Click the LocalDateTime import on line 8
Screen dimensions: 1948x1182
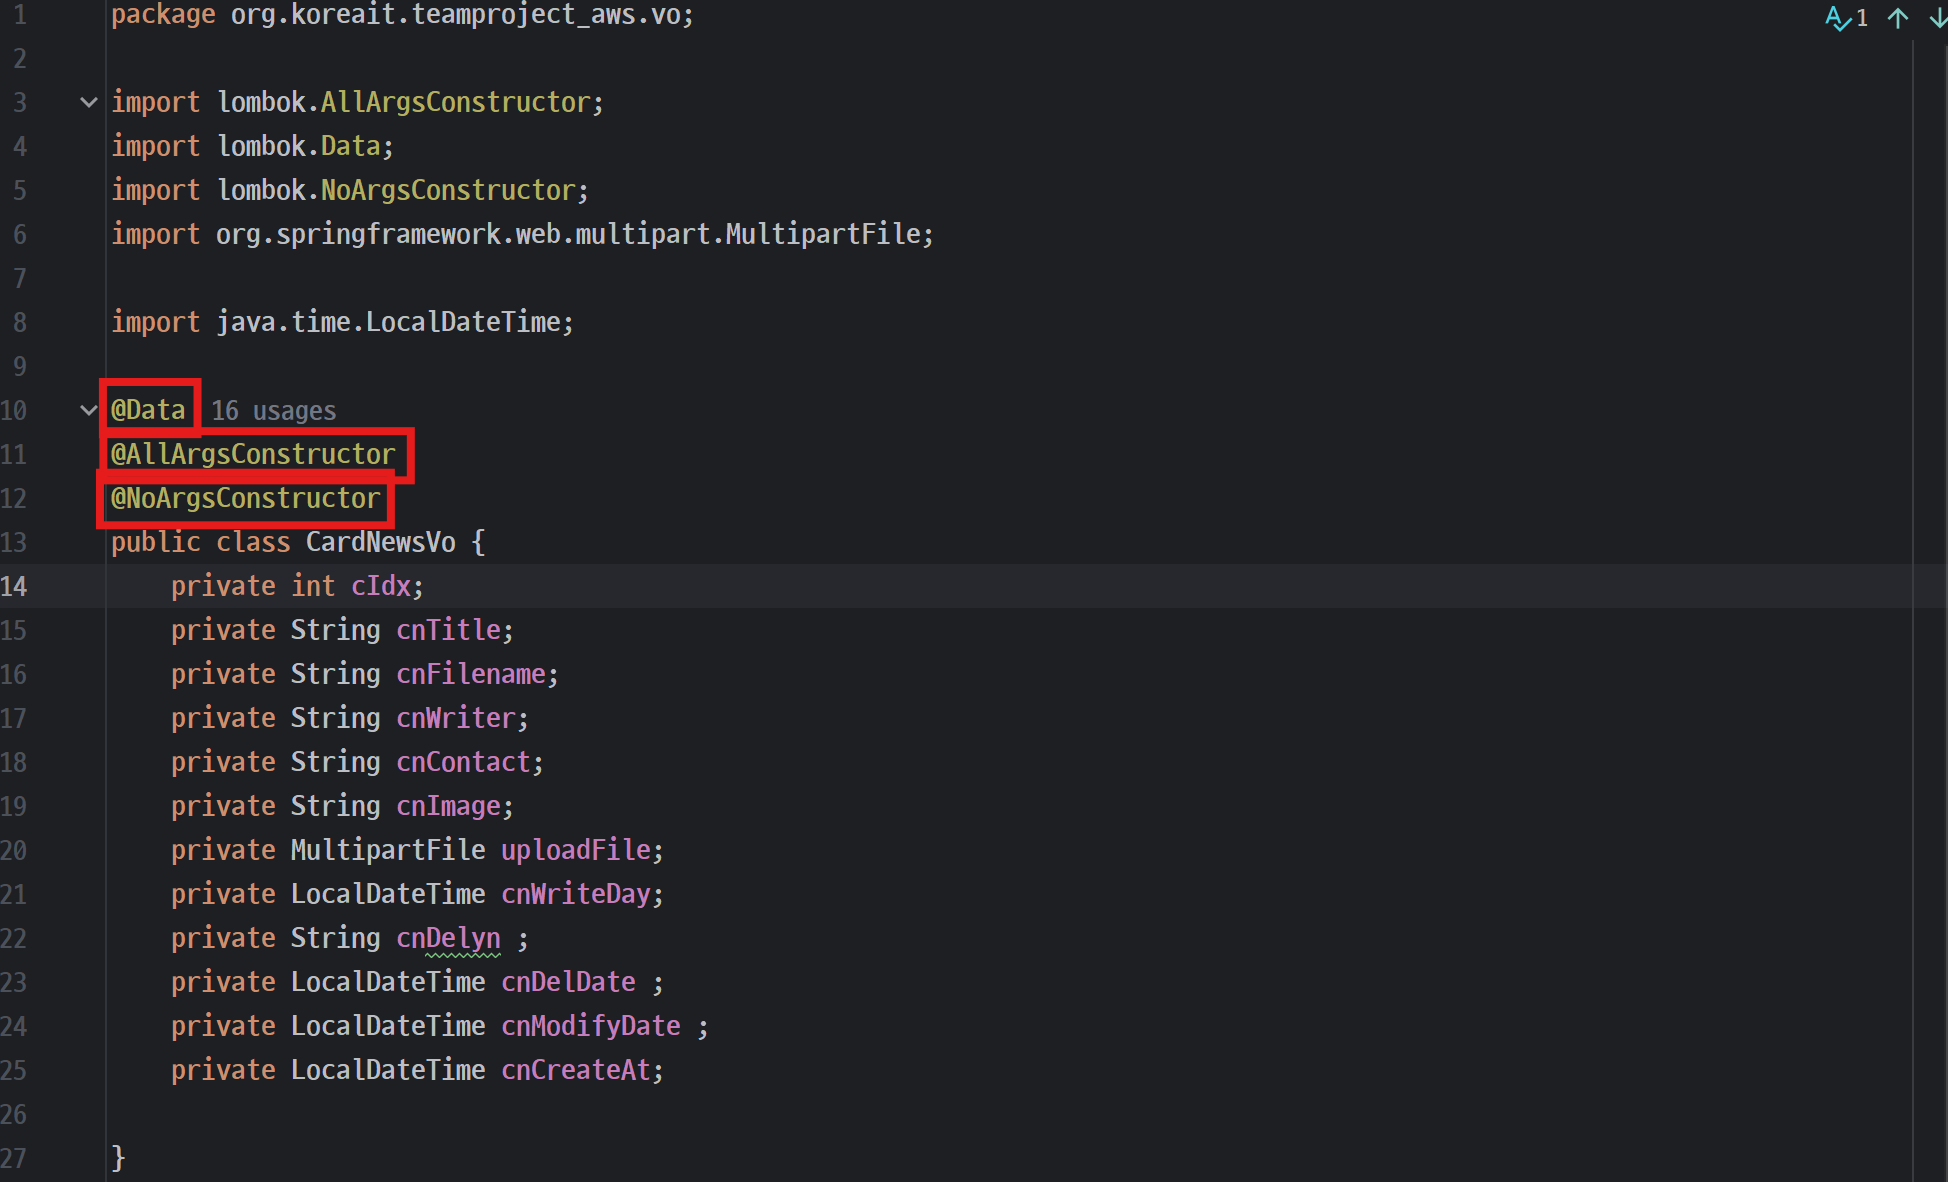point(463,322)
